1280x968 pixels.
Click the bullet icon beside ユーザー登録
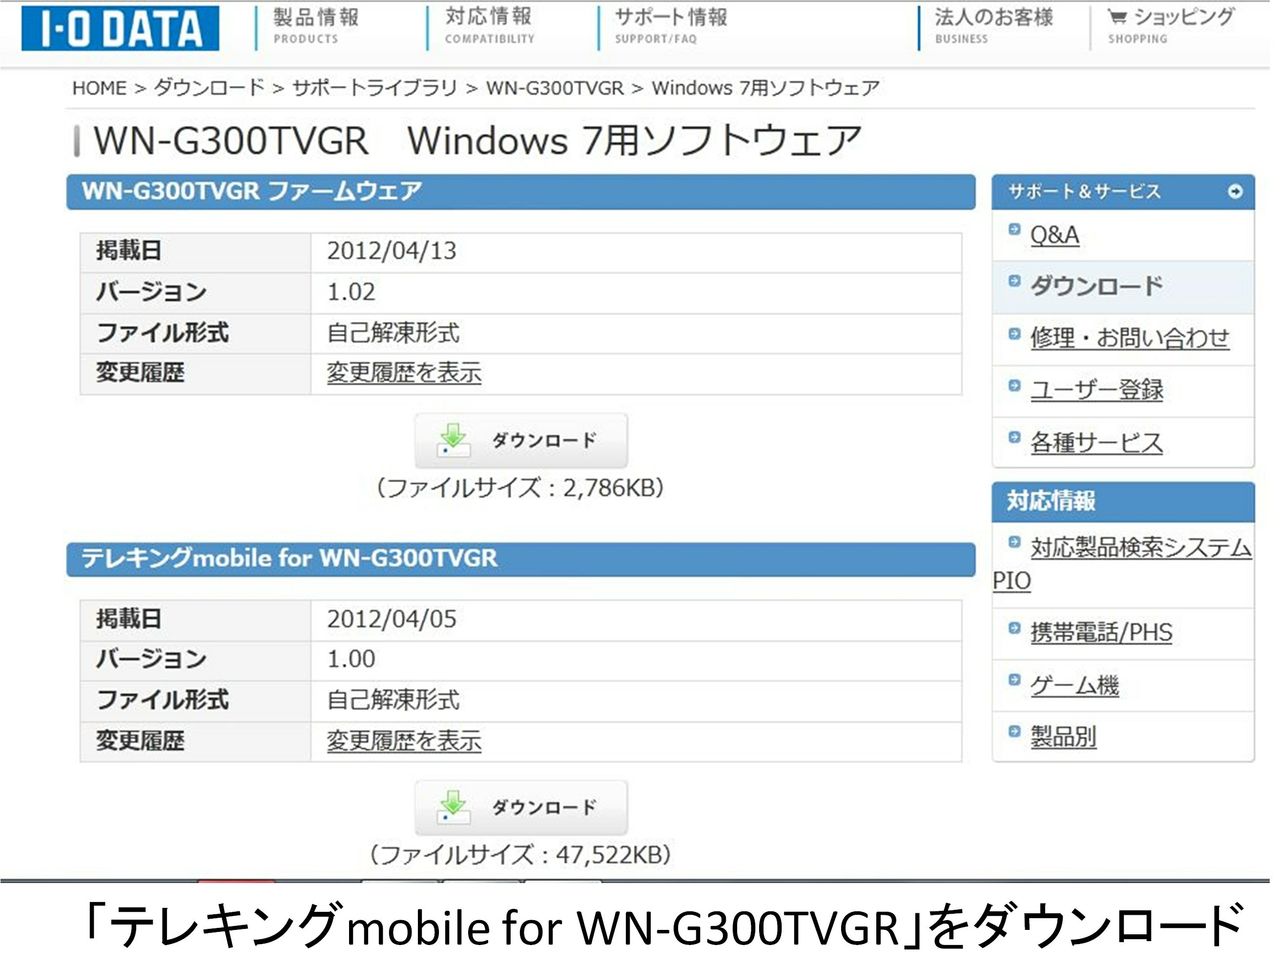pos(1014,385)
